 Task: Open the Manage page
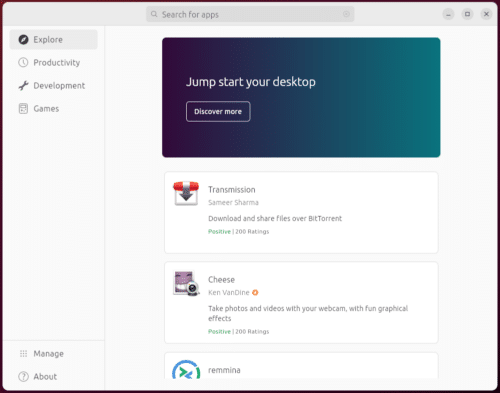(54, 354)
